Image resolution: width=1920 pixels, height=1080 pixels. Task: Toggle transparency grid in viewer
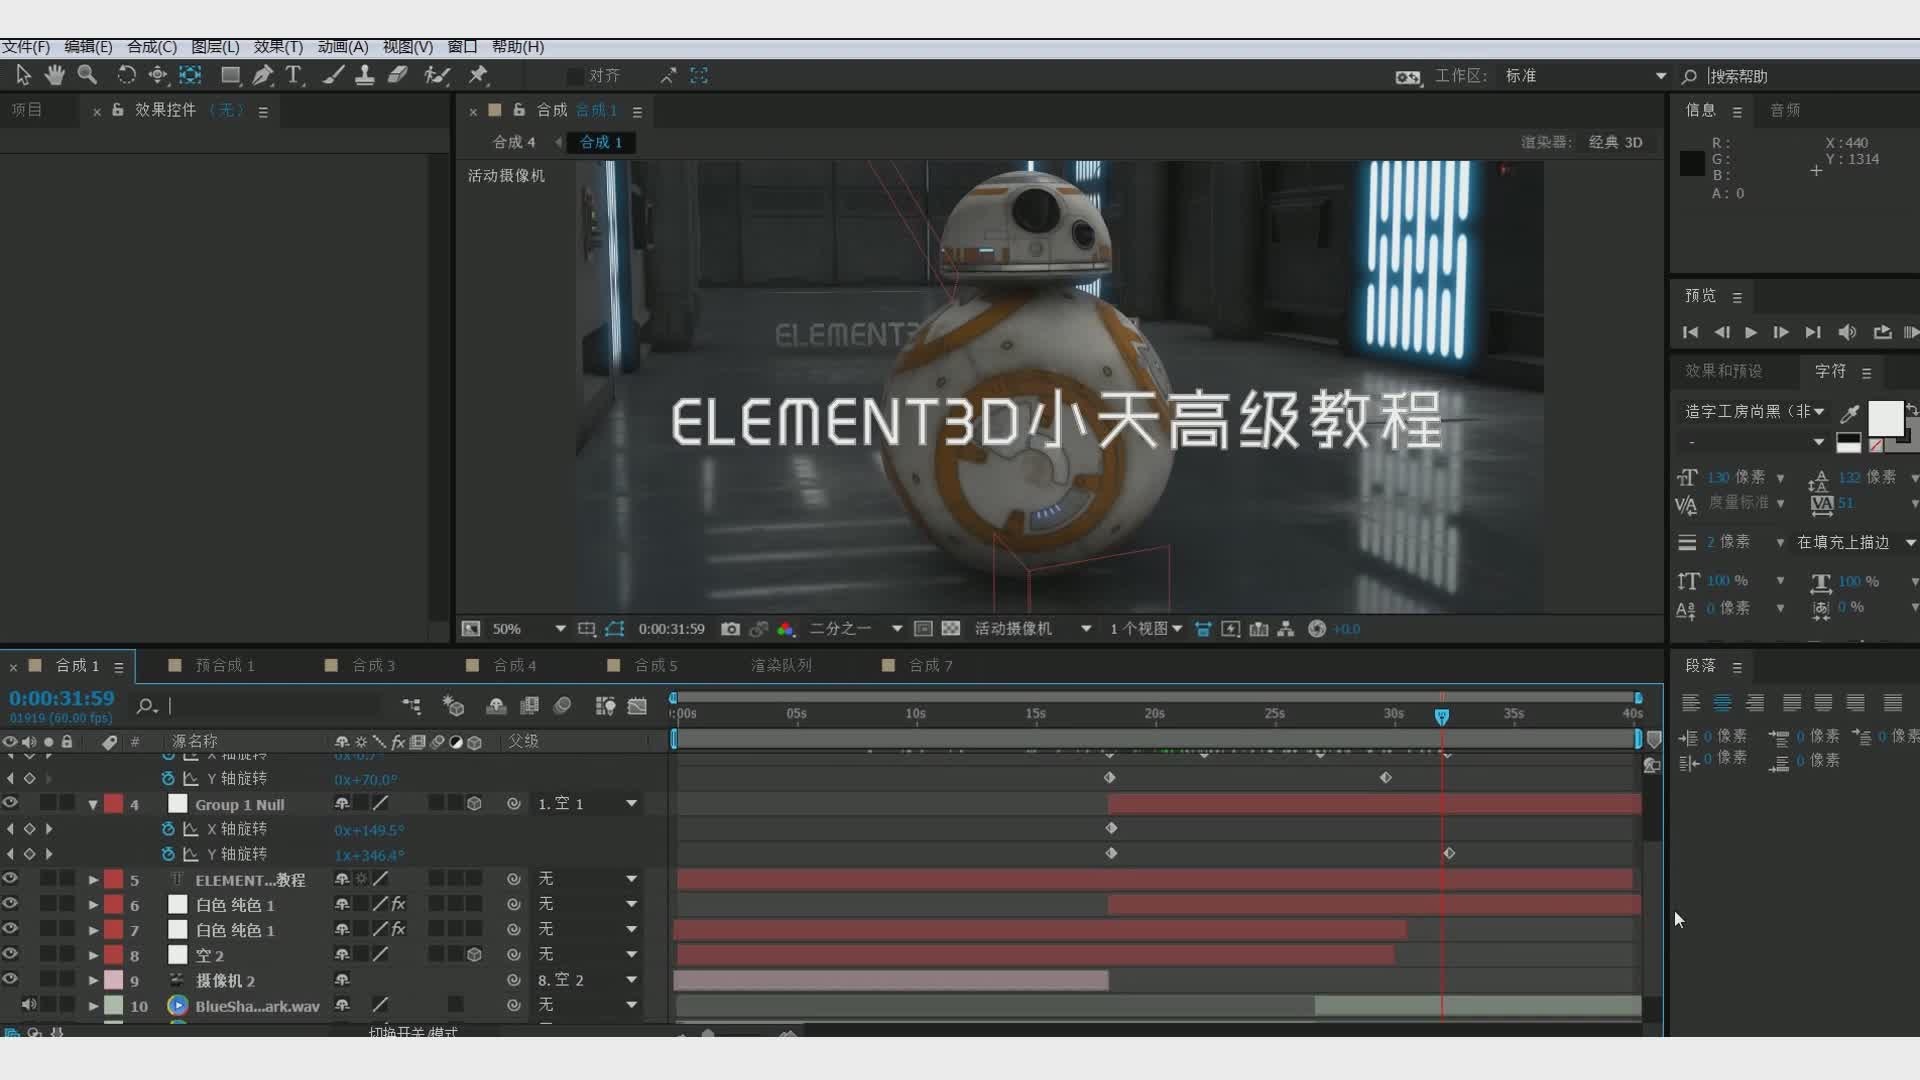[x=951, y=629]
